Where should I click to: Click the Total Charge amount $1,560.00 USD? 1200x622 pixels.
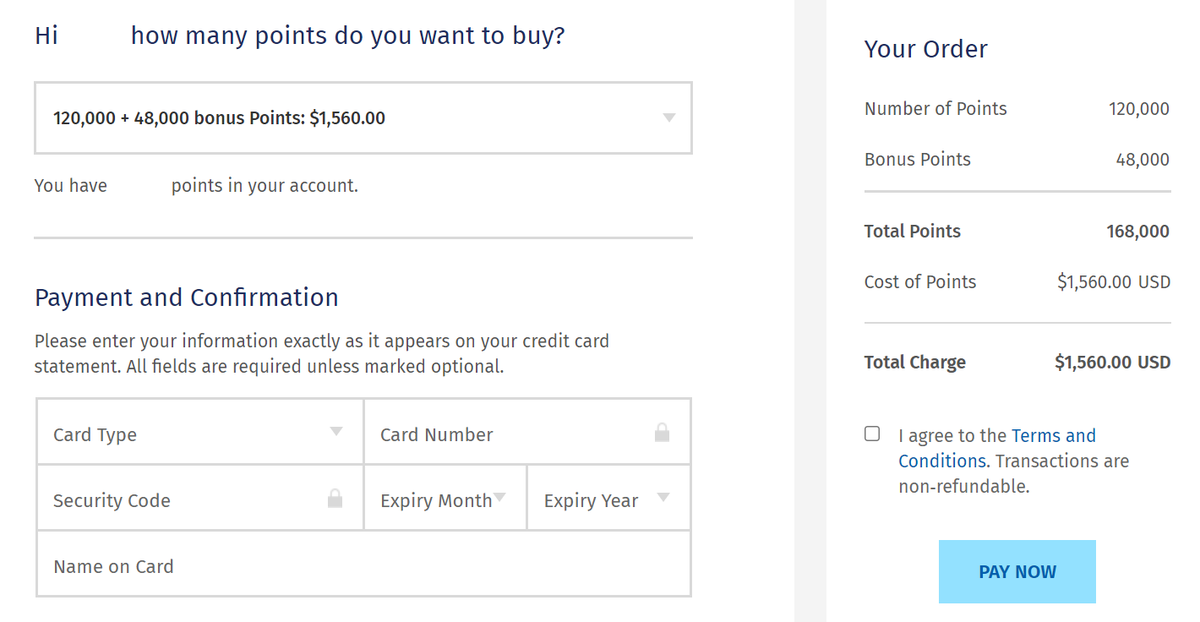pos(1112,362)
